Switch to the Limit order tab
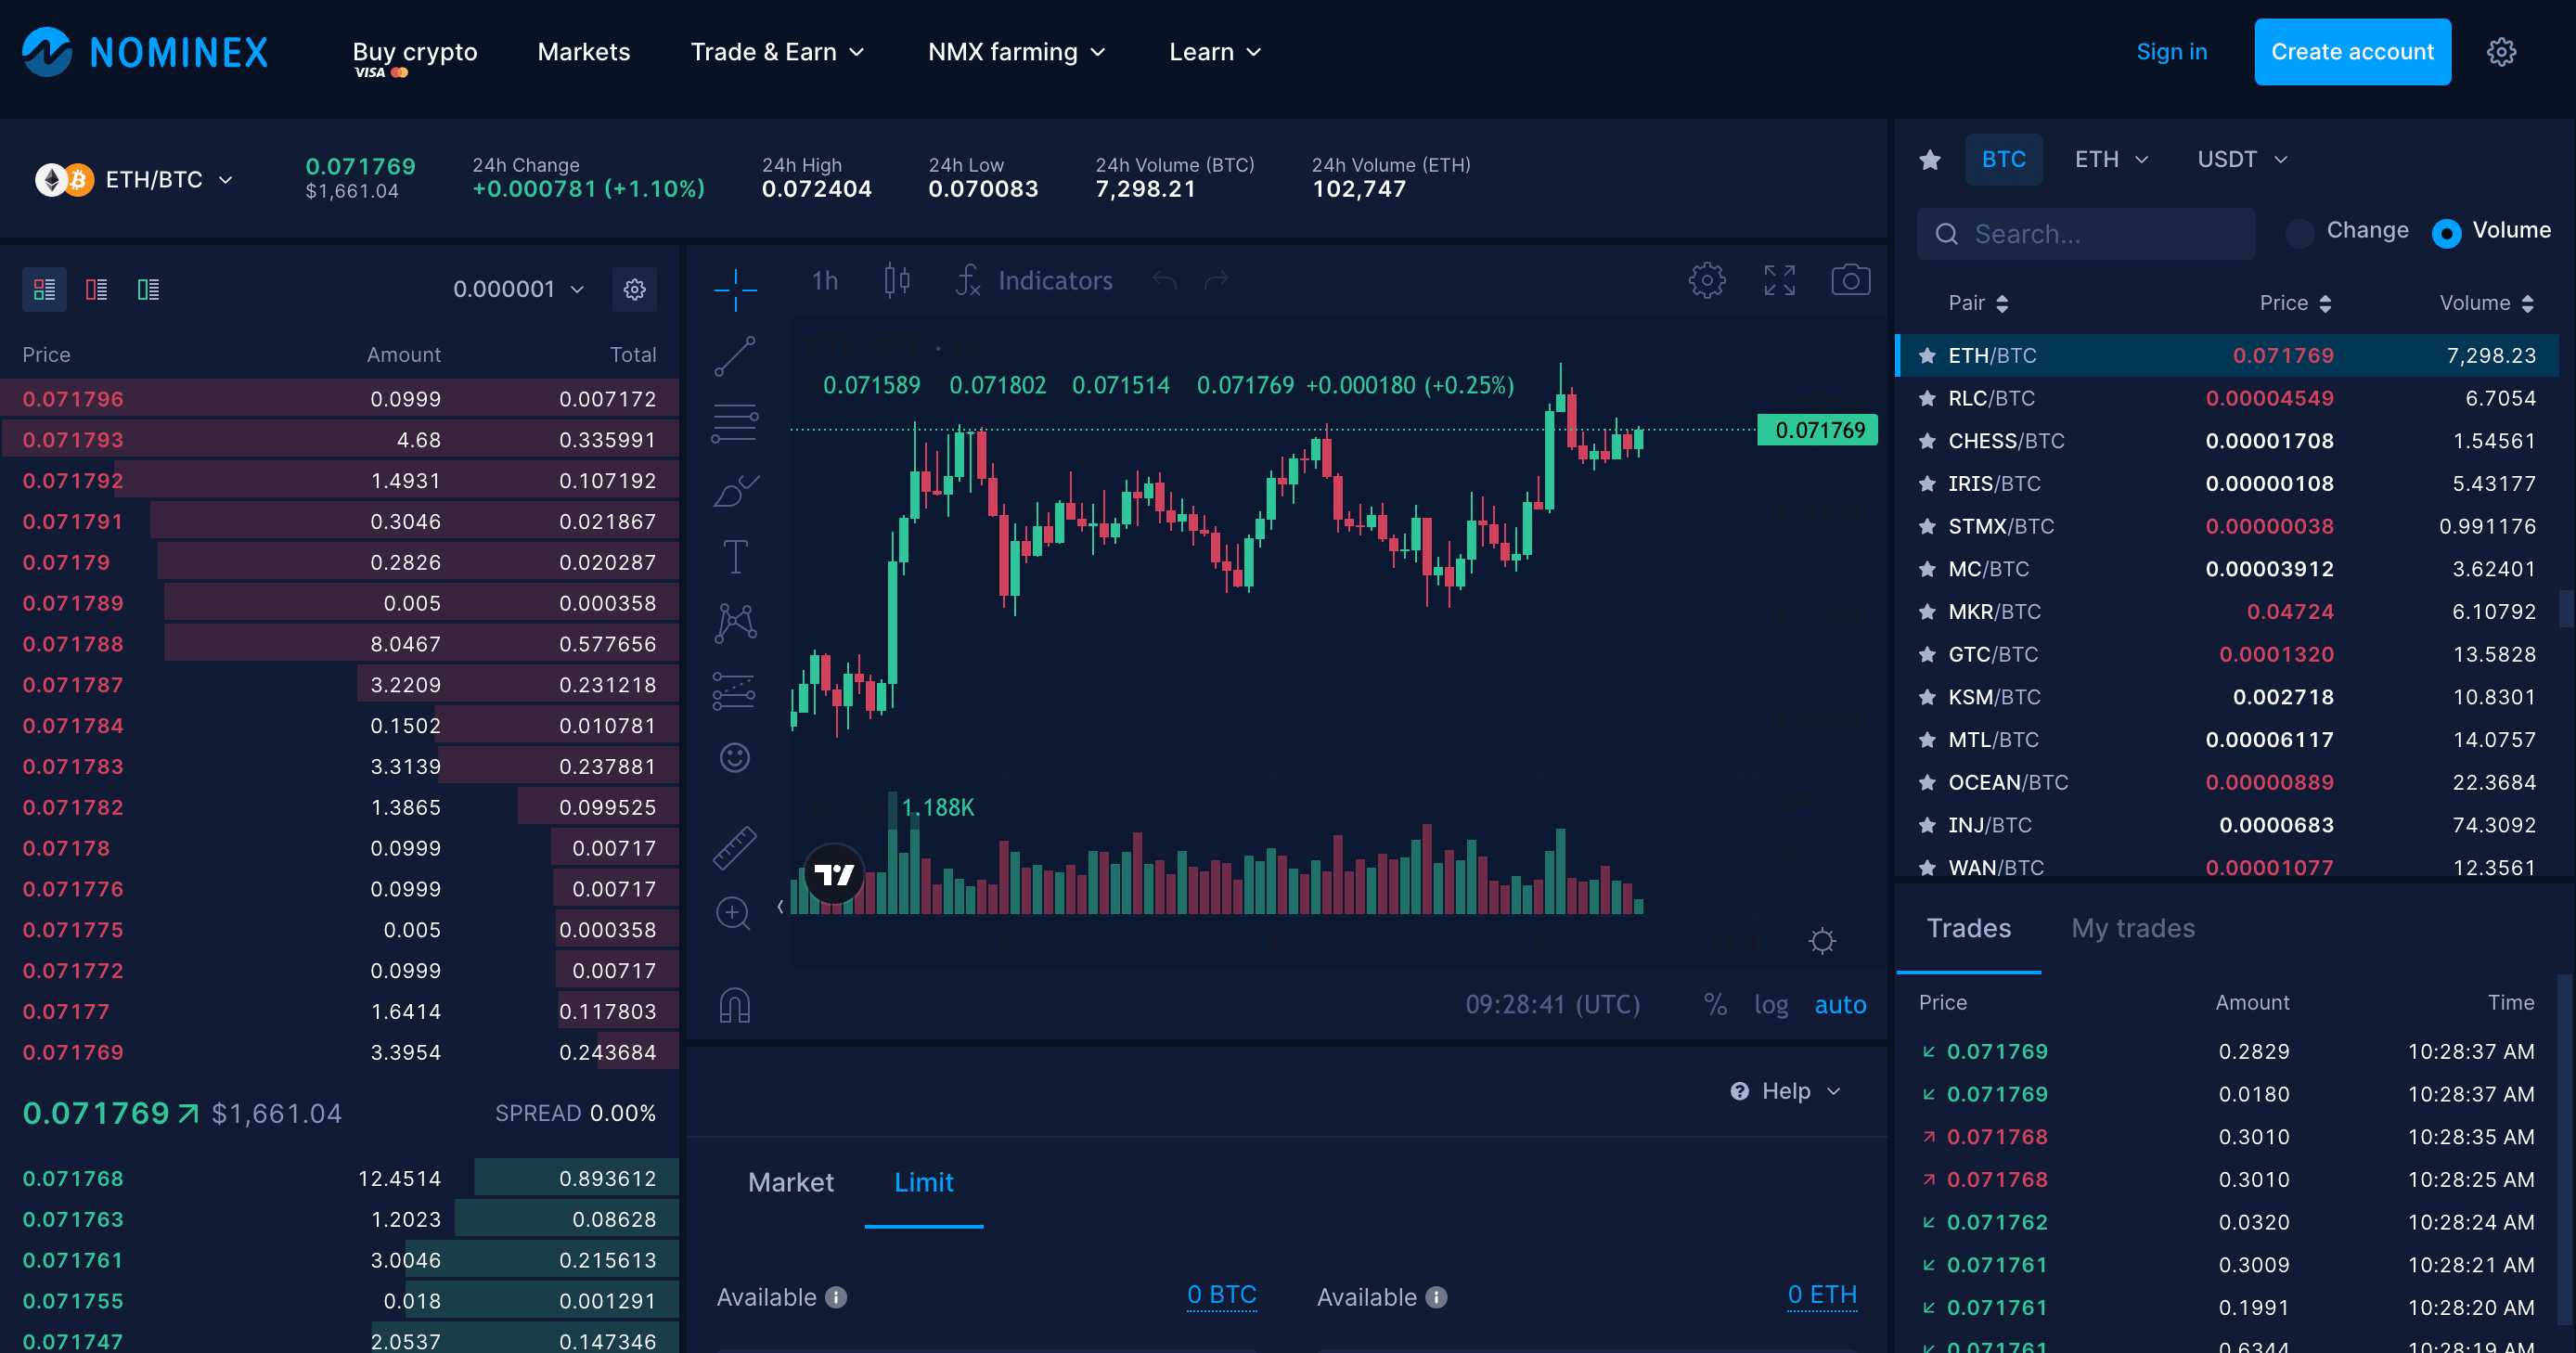 coord(923,1183)
